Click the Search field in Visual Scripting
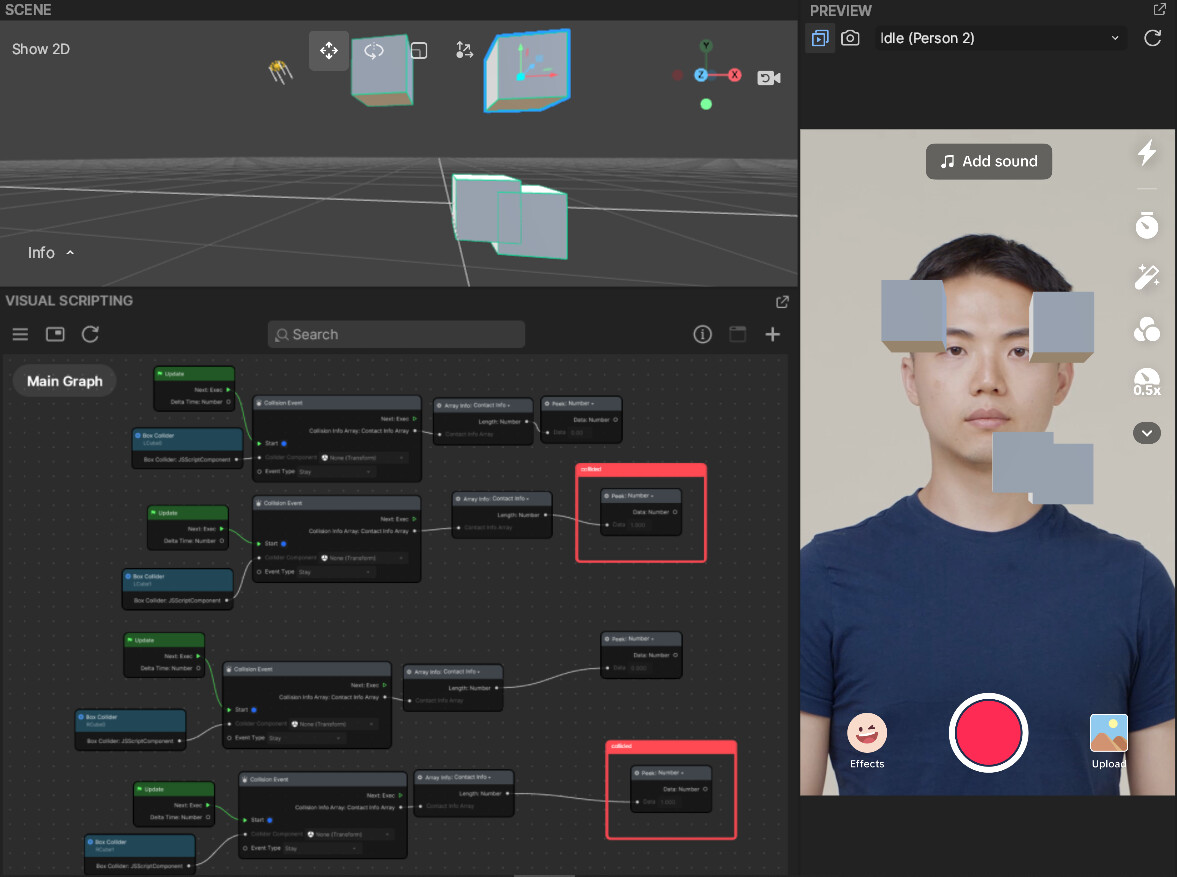 (x=396, y=334)
